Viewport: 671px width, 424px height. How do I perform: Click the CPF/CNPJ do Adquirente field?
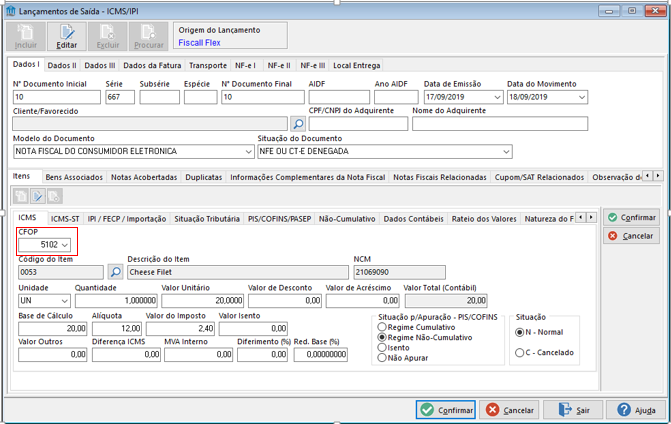358,124
